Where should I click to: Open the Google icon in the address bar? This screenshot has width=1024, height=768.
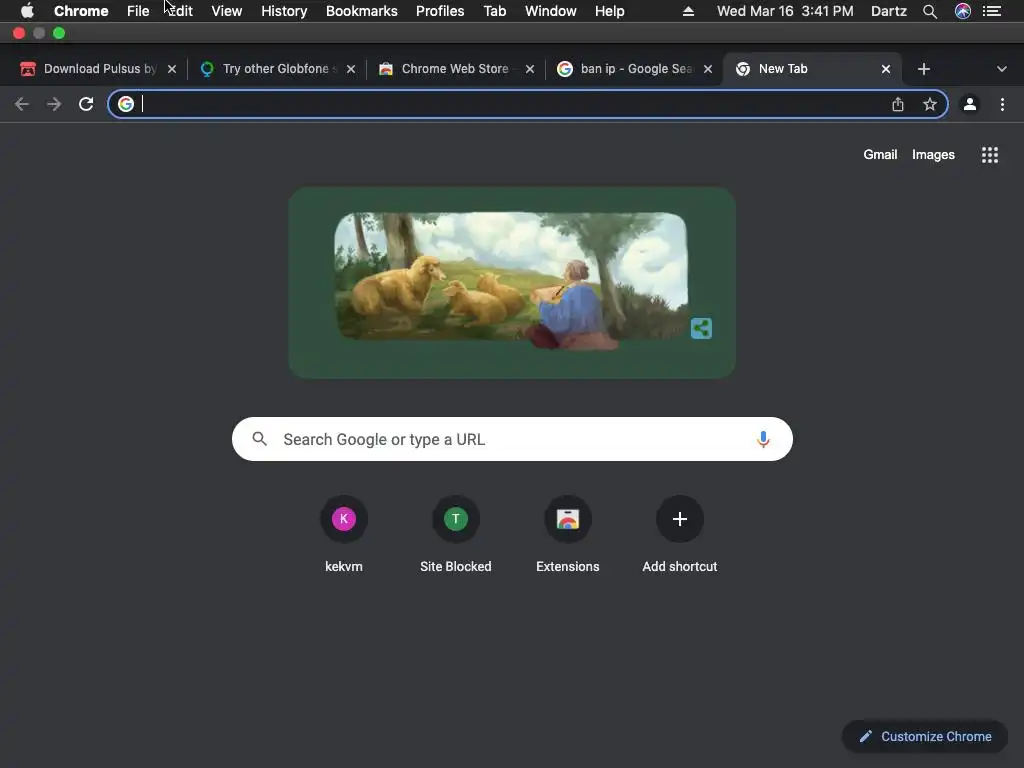coord(126,104)
